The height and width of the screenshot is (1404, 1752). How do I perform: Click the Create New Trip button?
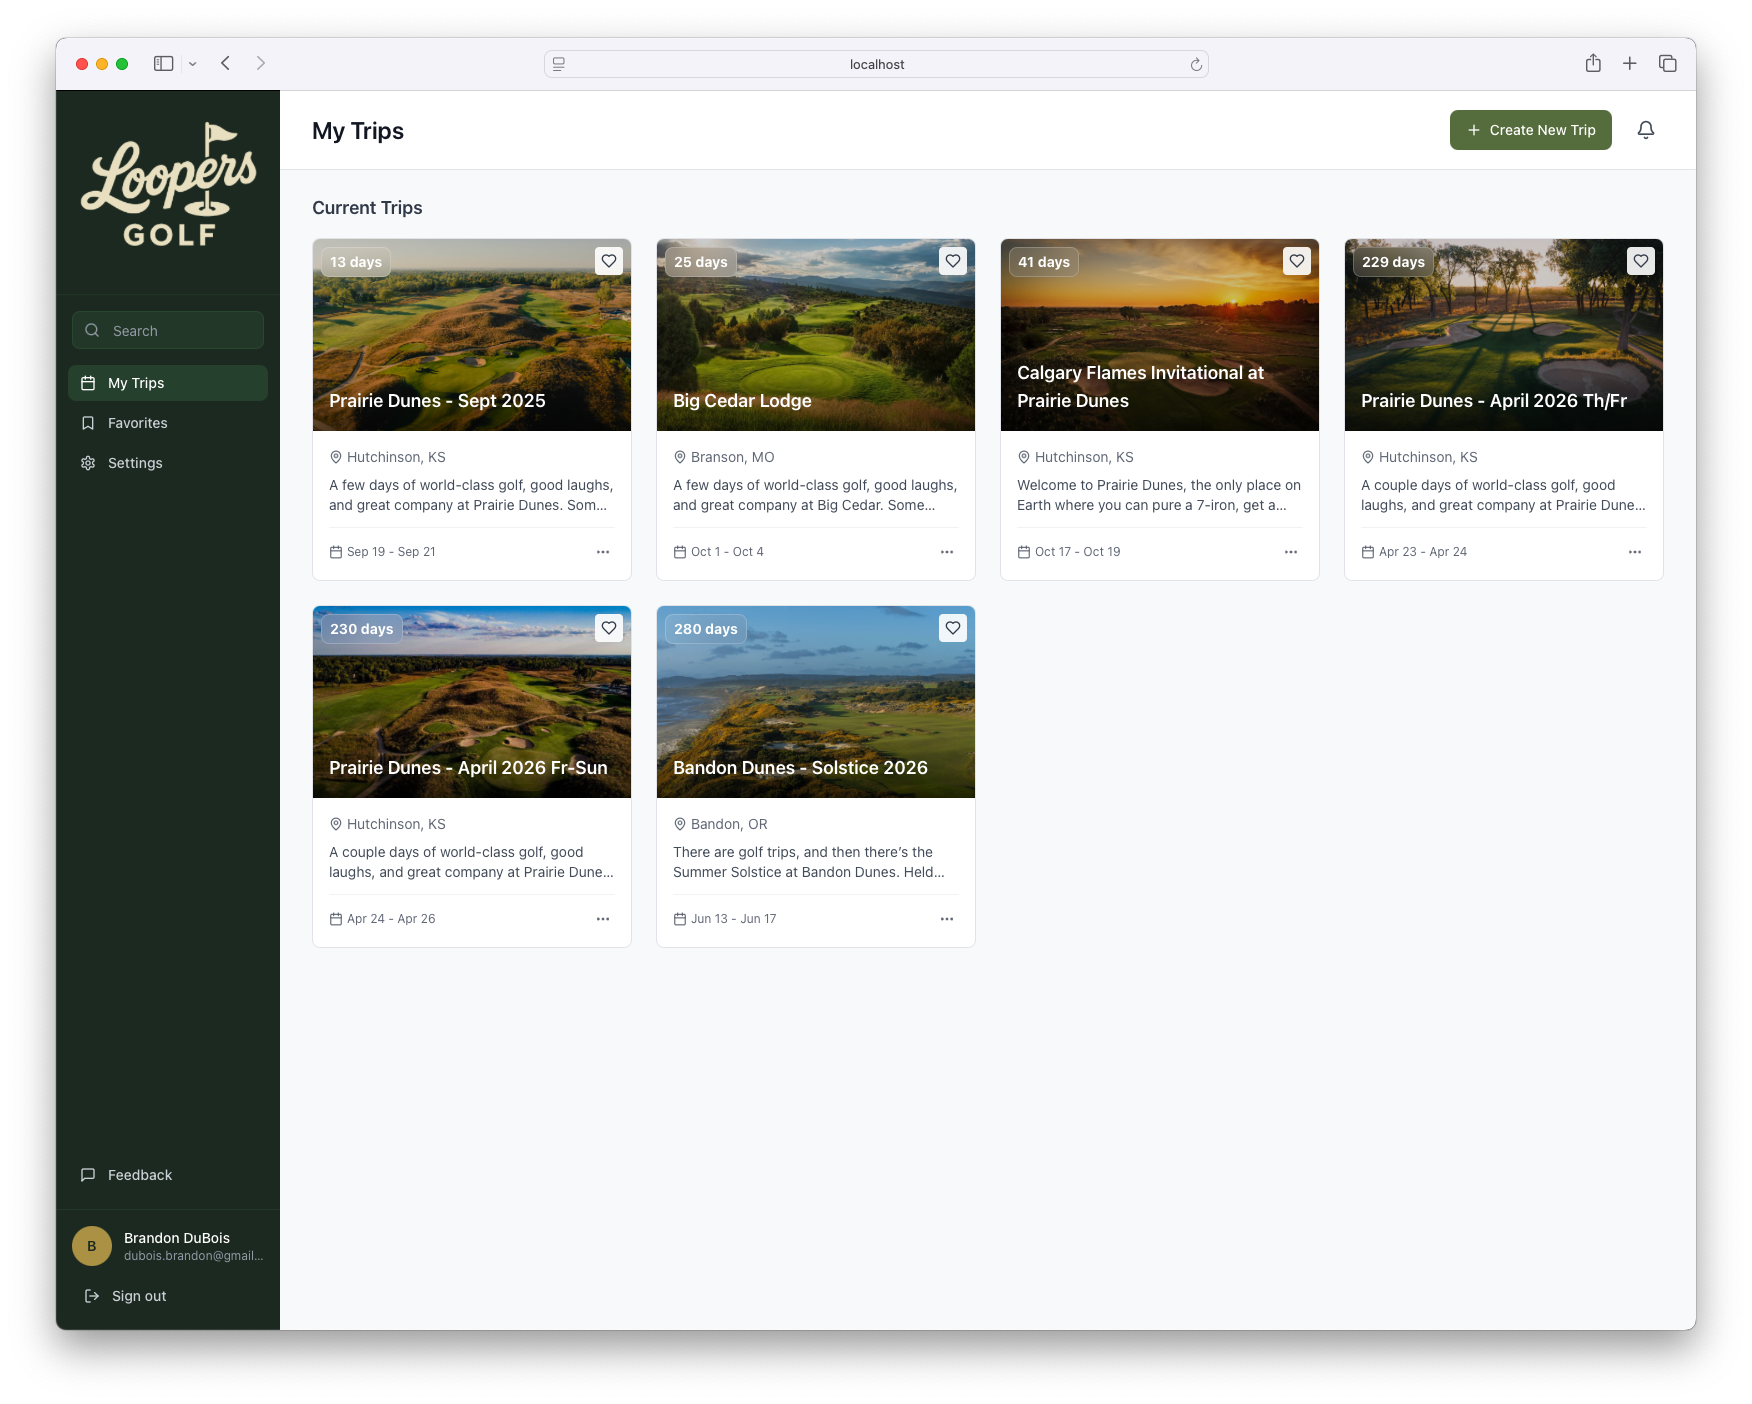point(1530,130)
